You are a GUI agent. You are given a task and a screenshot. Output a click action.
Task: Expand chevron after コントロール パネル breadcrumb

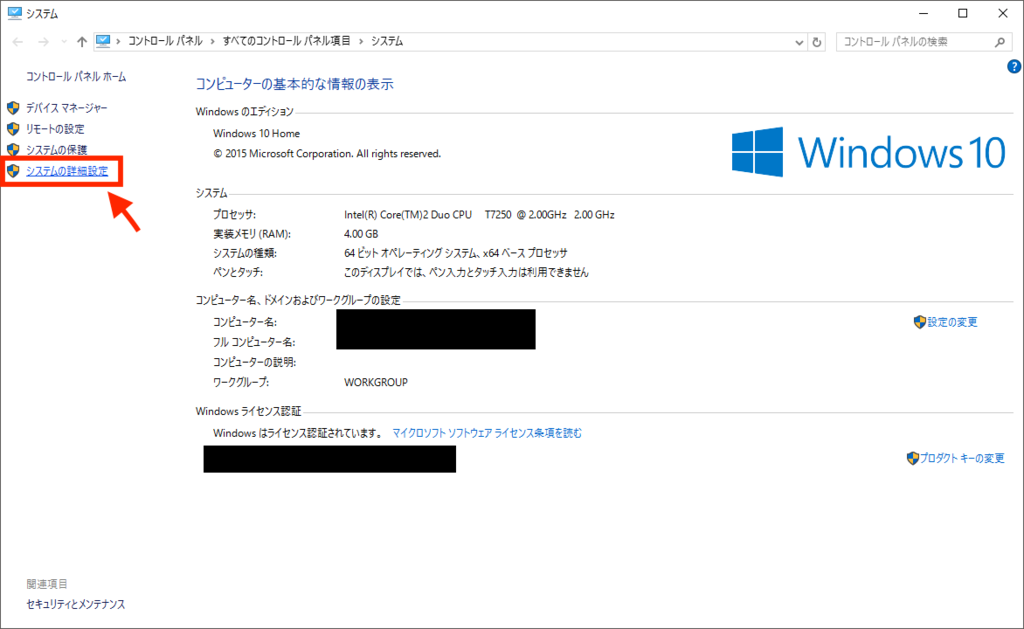[x=212, y=41]
